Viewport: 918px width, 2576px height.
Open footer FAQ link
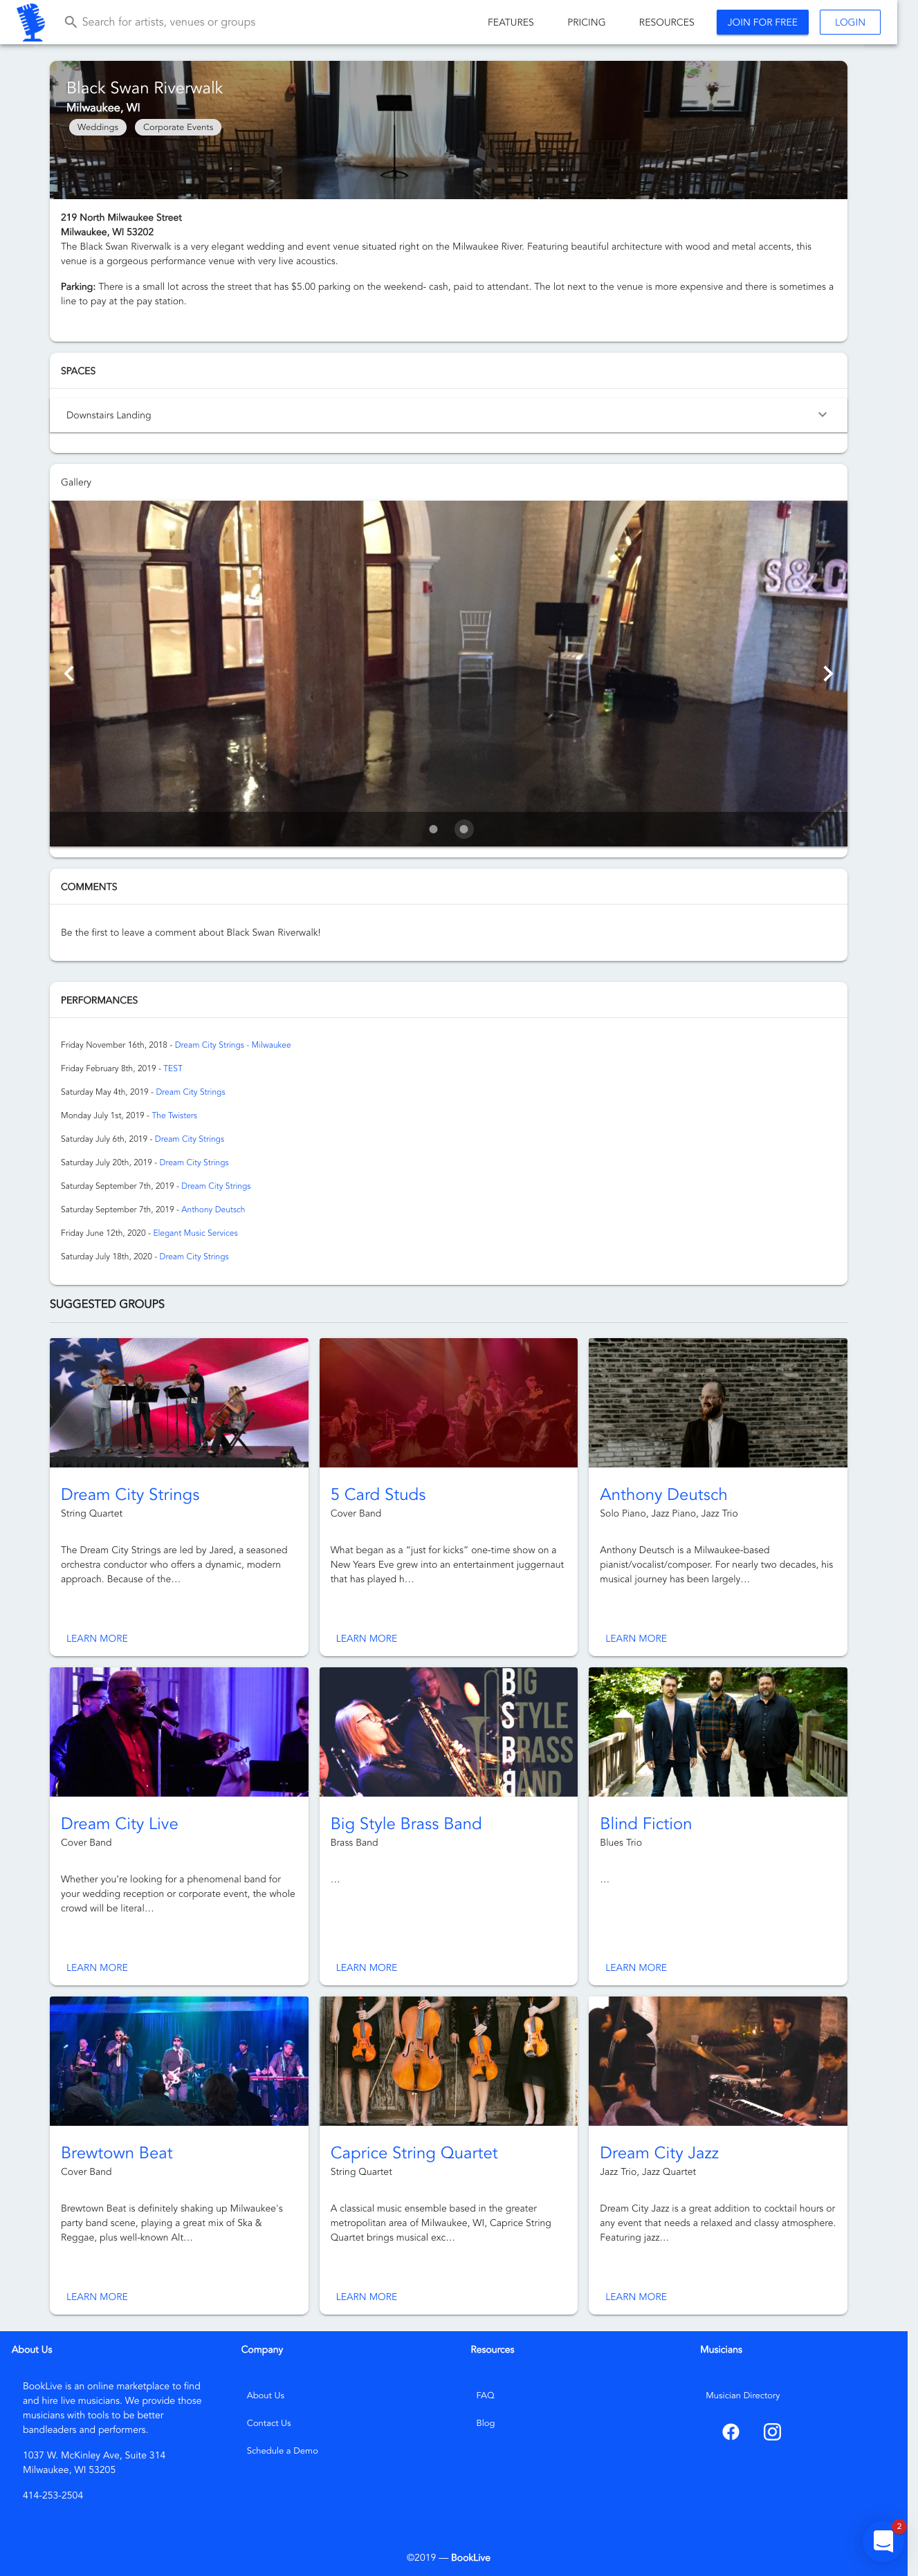coord(485,2395)
